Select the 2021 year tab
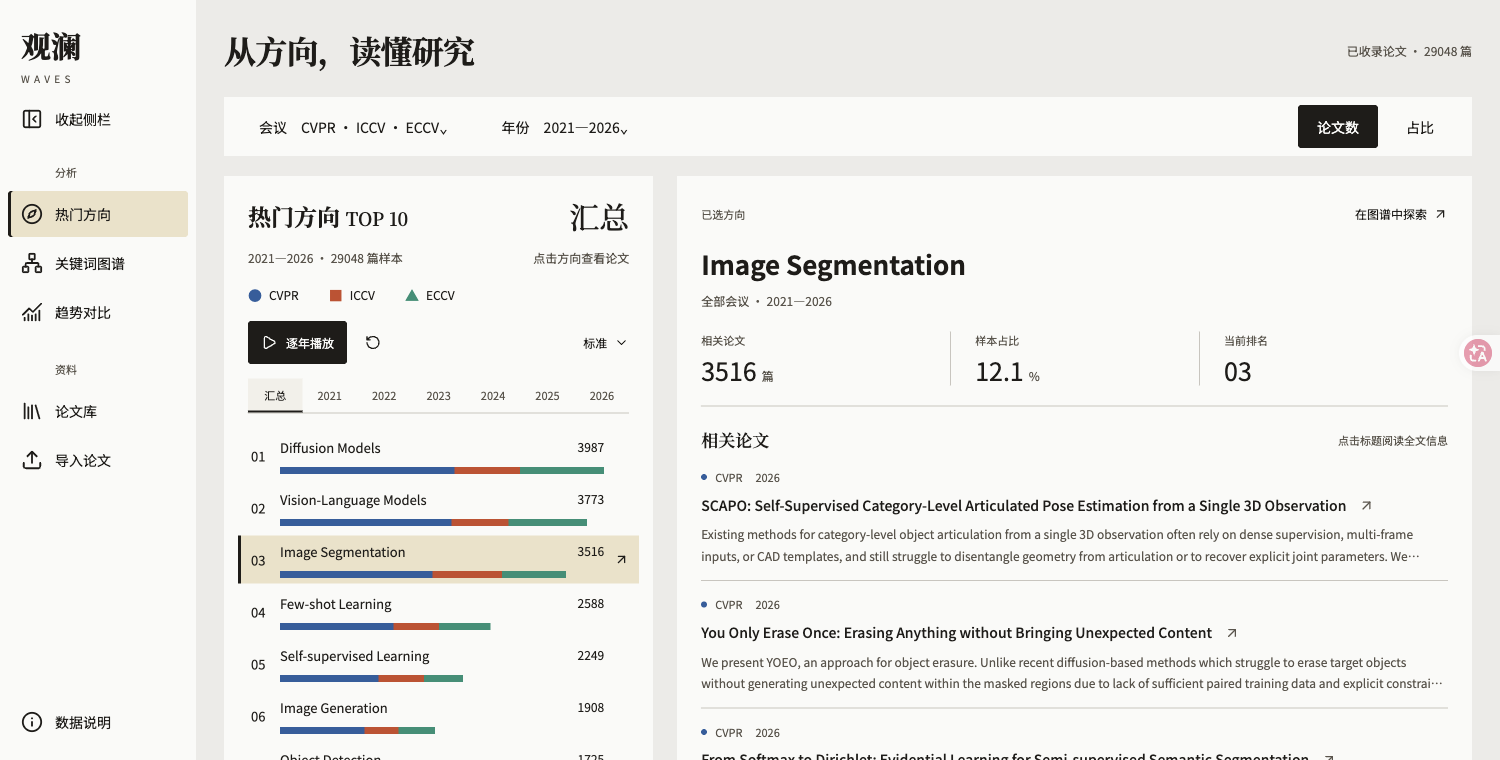Viewport: 1500px width, 760px height. click(330, 396)
